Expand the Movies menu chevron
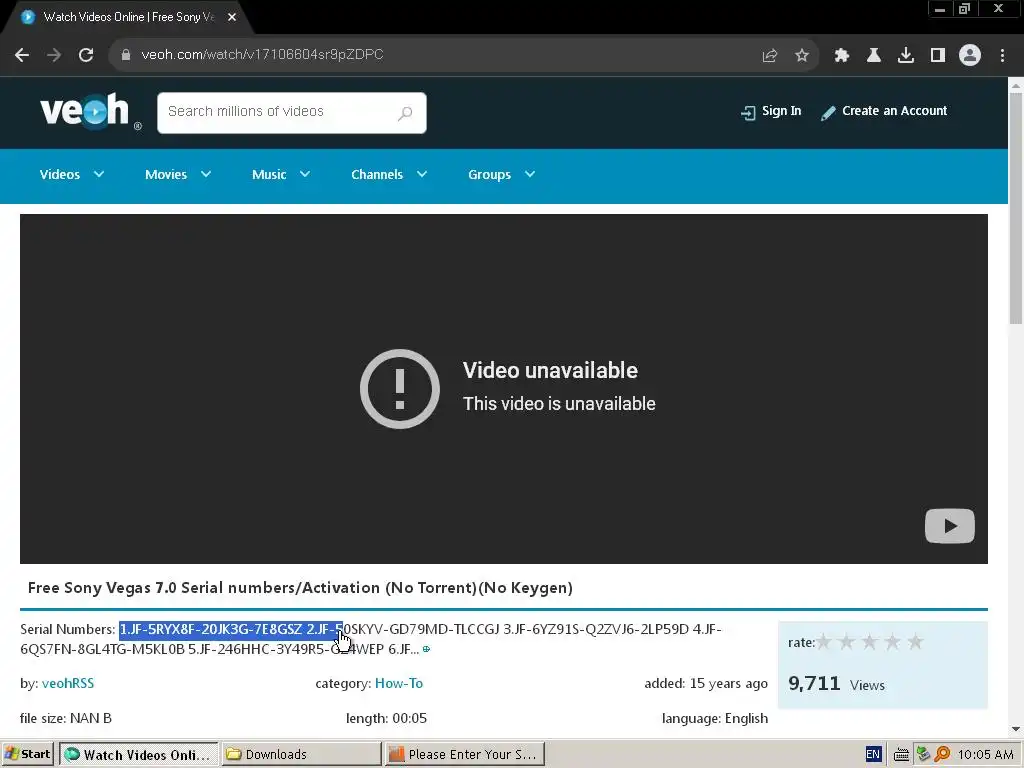Image resolution: width=1024 pixels, height=768 pixels. (206, 174)
